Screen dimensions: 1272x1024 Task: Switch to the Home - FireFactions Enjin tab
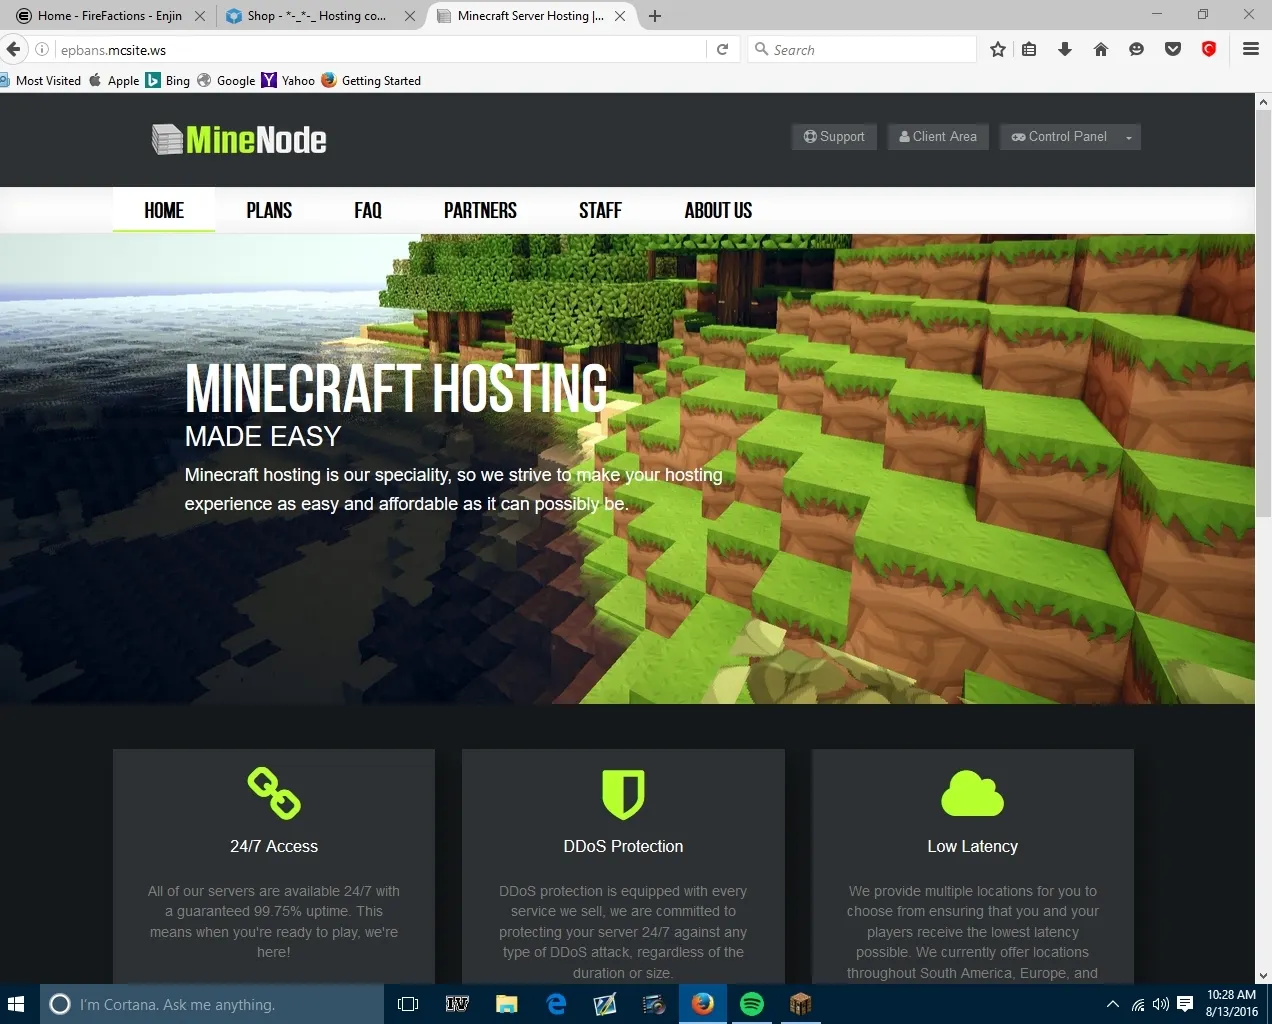pos(110,16)
